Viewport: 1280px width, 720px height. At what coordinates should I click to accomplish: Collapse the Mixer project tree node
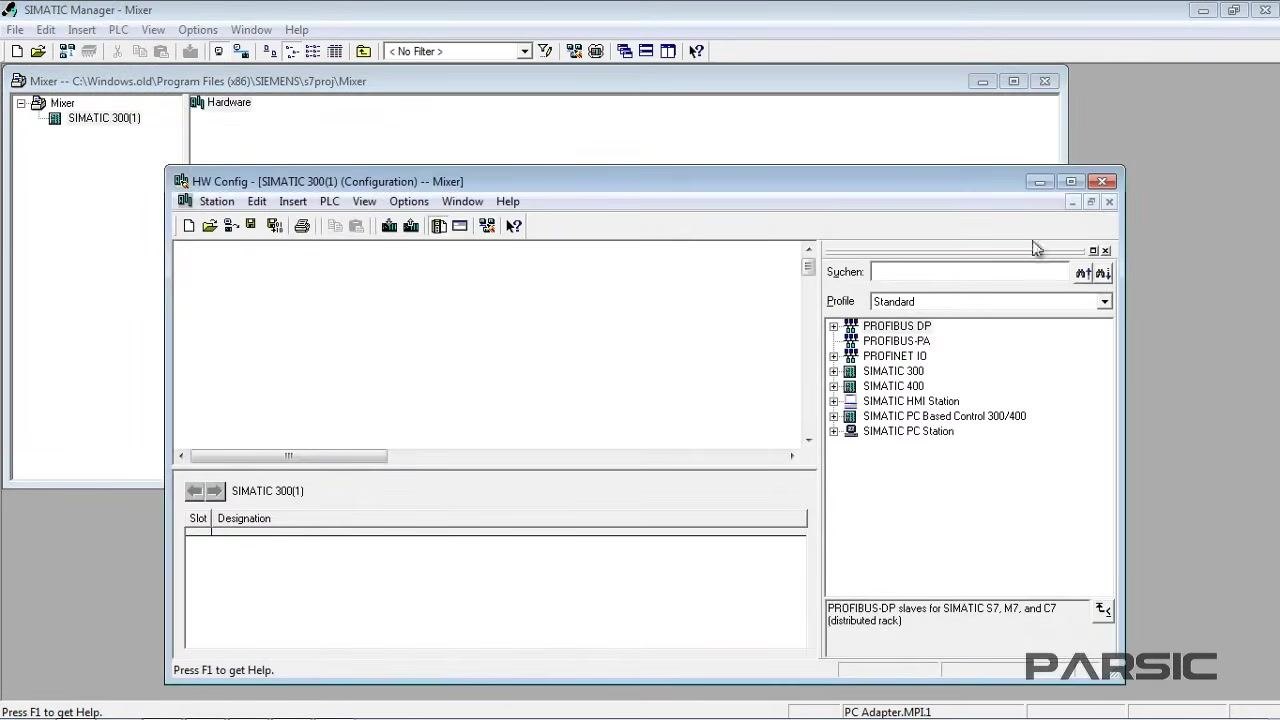pos(21,103)
